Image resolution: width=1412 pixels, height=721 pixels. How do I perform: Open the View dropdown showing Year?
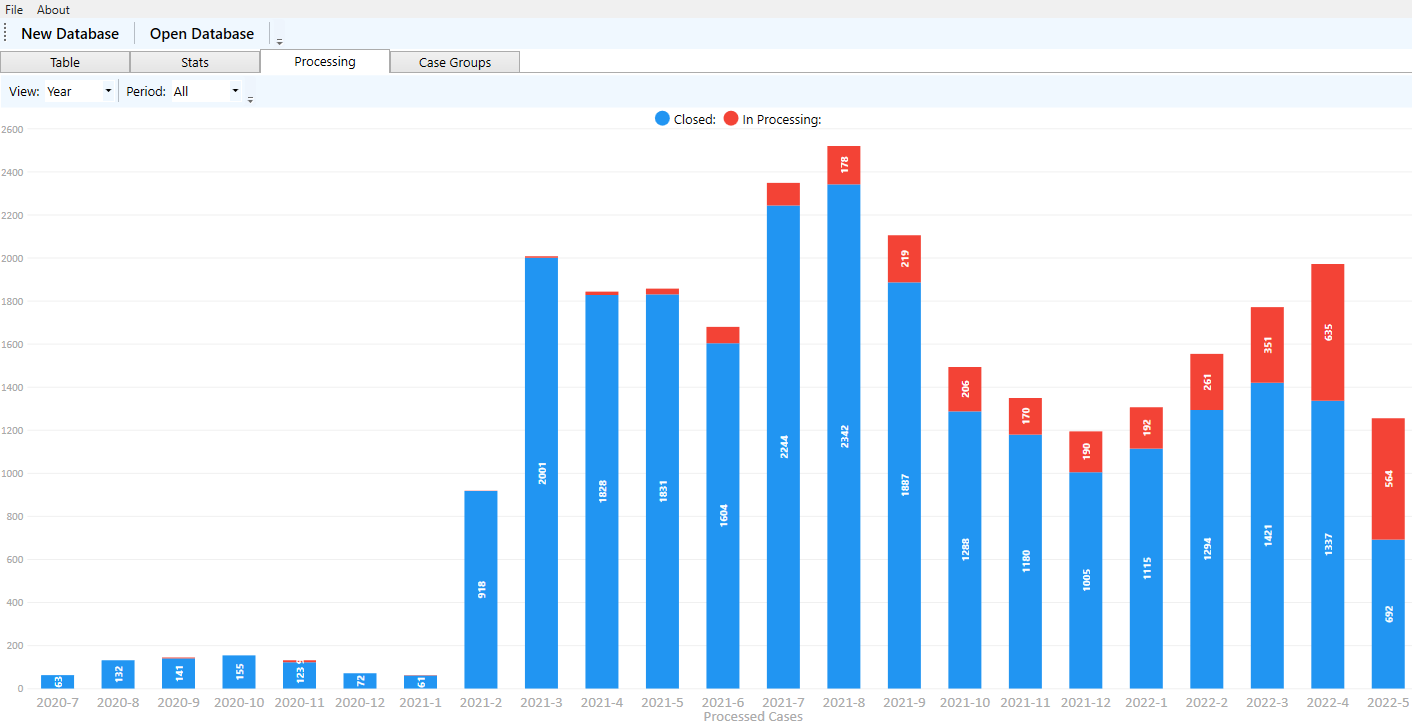(x=80, y=91)
